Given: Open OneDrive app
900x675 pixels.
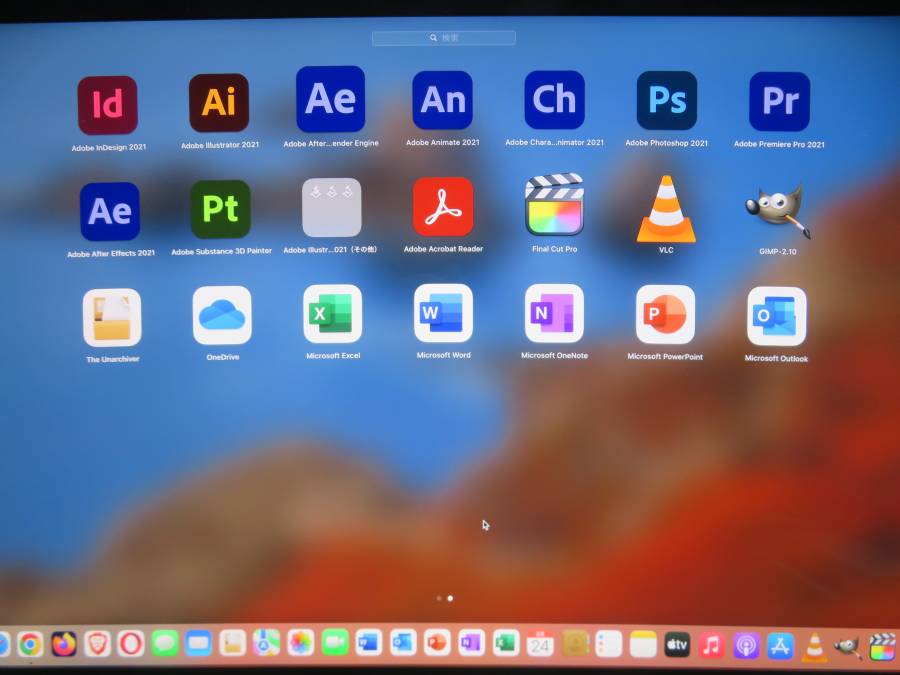Looking at the screenshot, I should [222, 315].
